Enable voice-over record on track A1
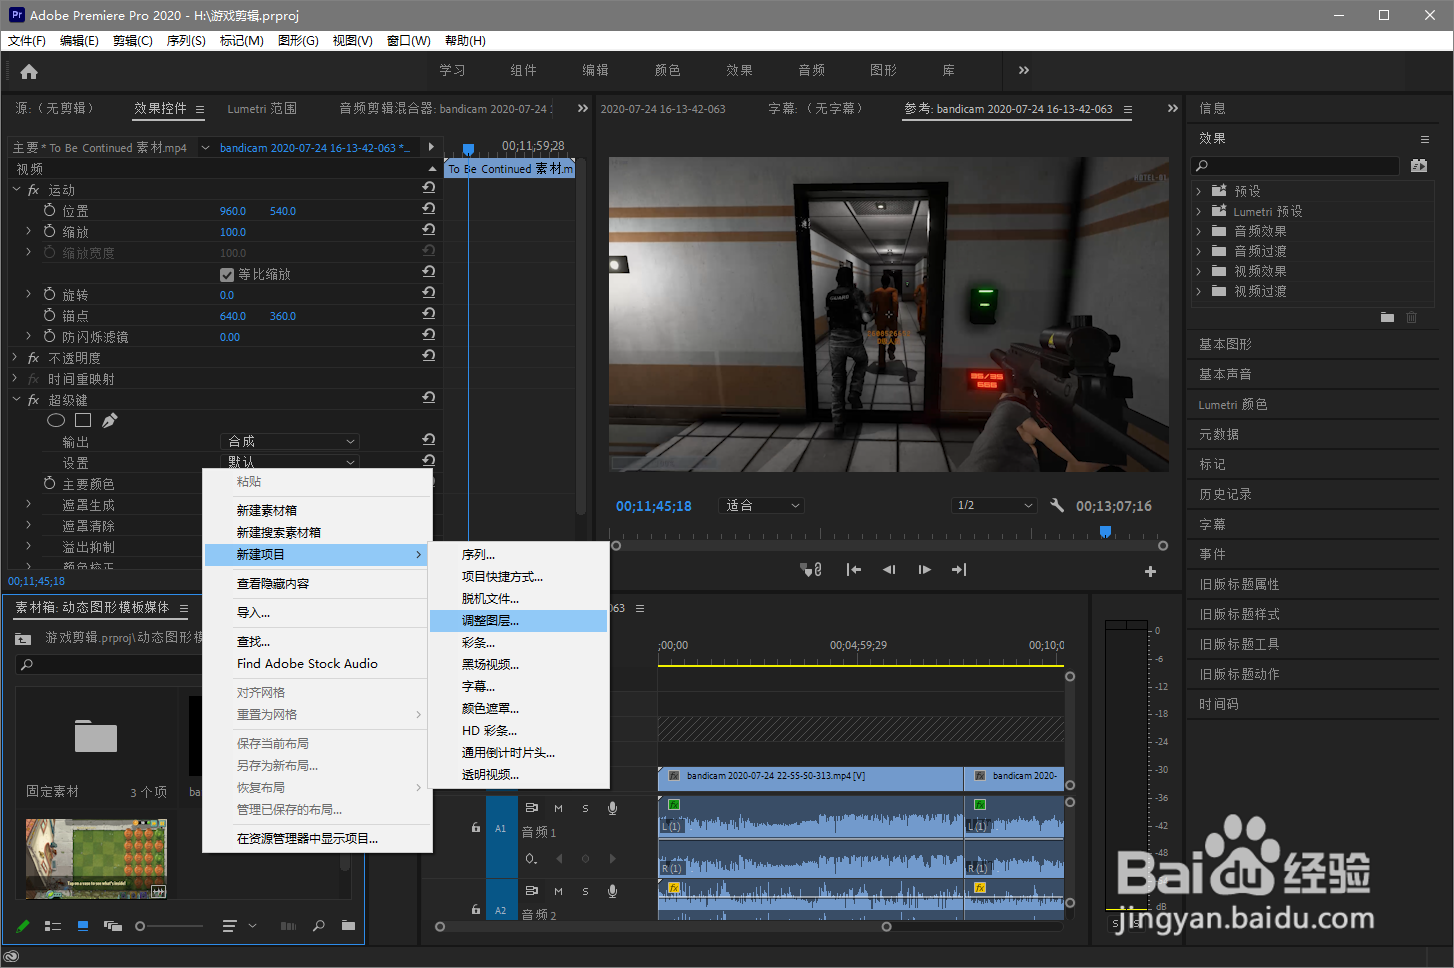 coord(612,808)
